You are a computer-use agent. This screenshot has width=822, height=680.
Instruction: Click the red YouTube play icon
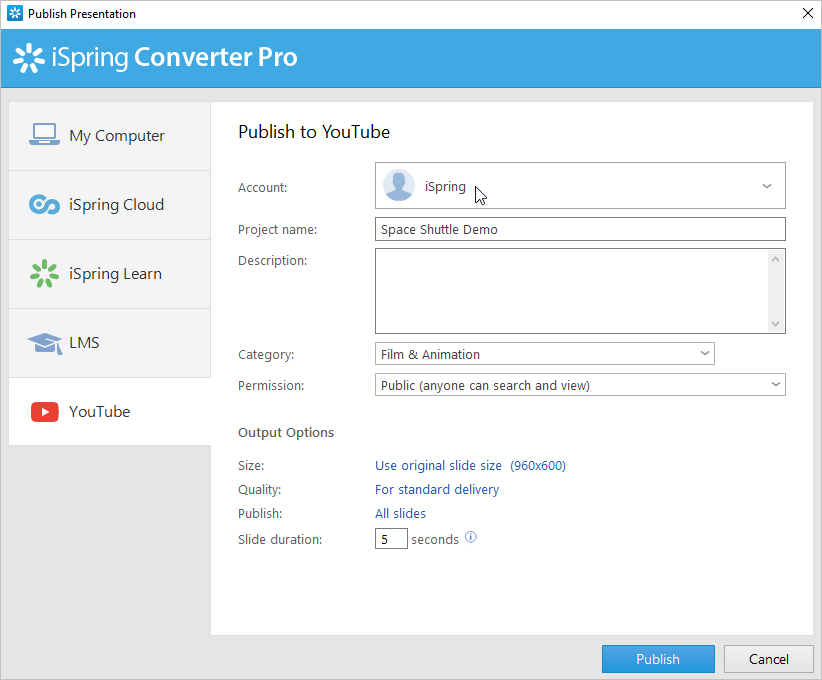[x=45, y=412]
